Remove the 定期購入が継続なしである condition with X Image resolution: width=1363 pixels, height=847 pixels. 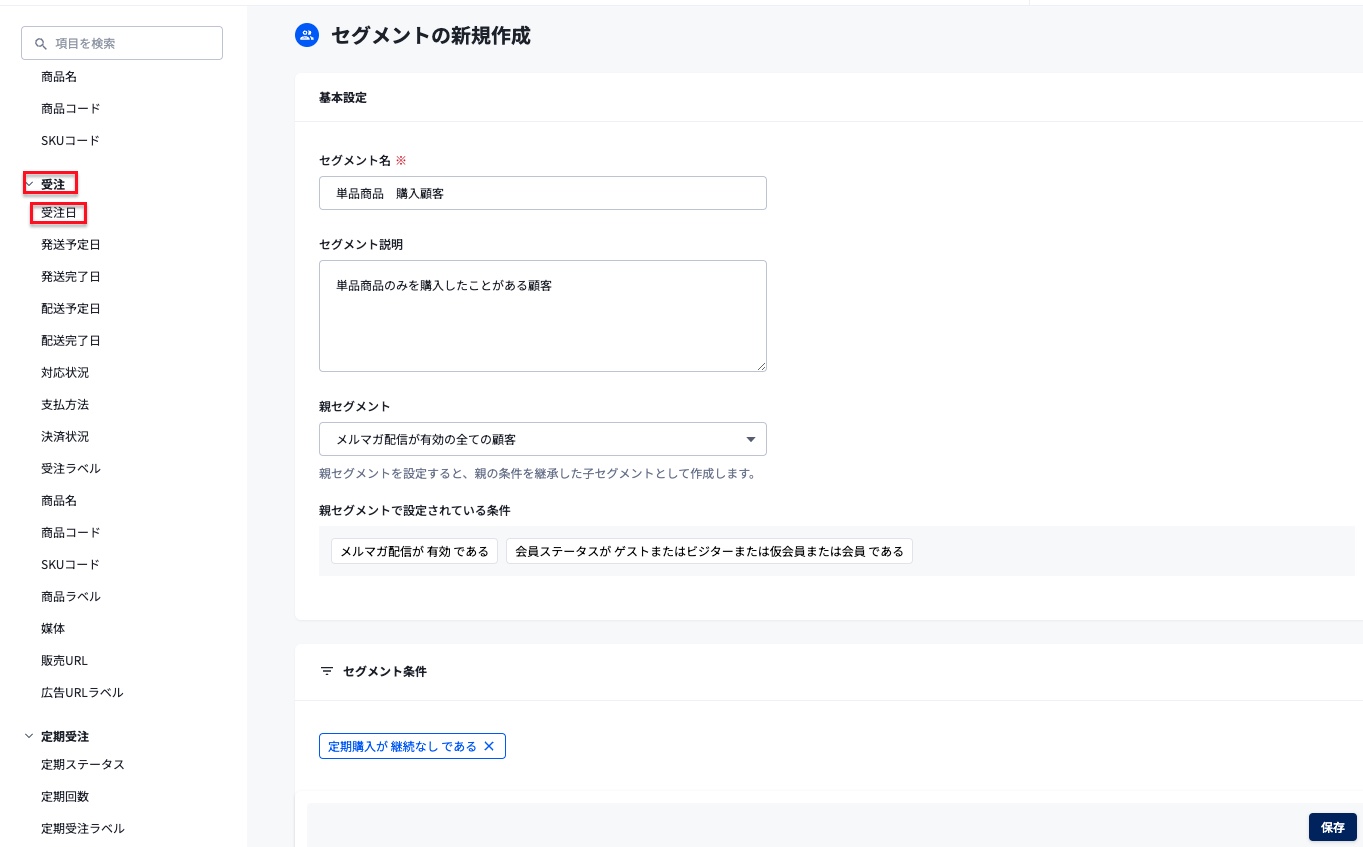pyautogui.click(x=489, y=746)
